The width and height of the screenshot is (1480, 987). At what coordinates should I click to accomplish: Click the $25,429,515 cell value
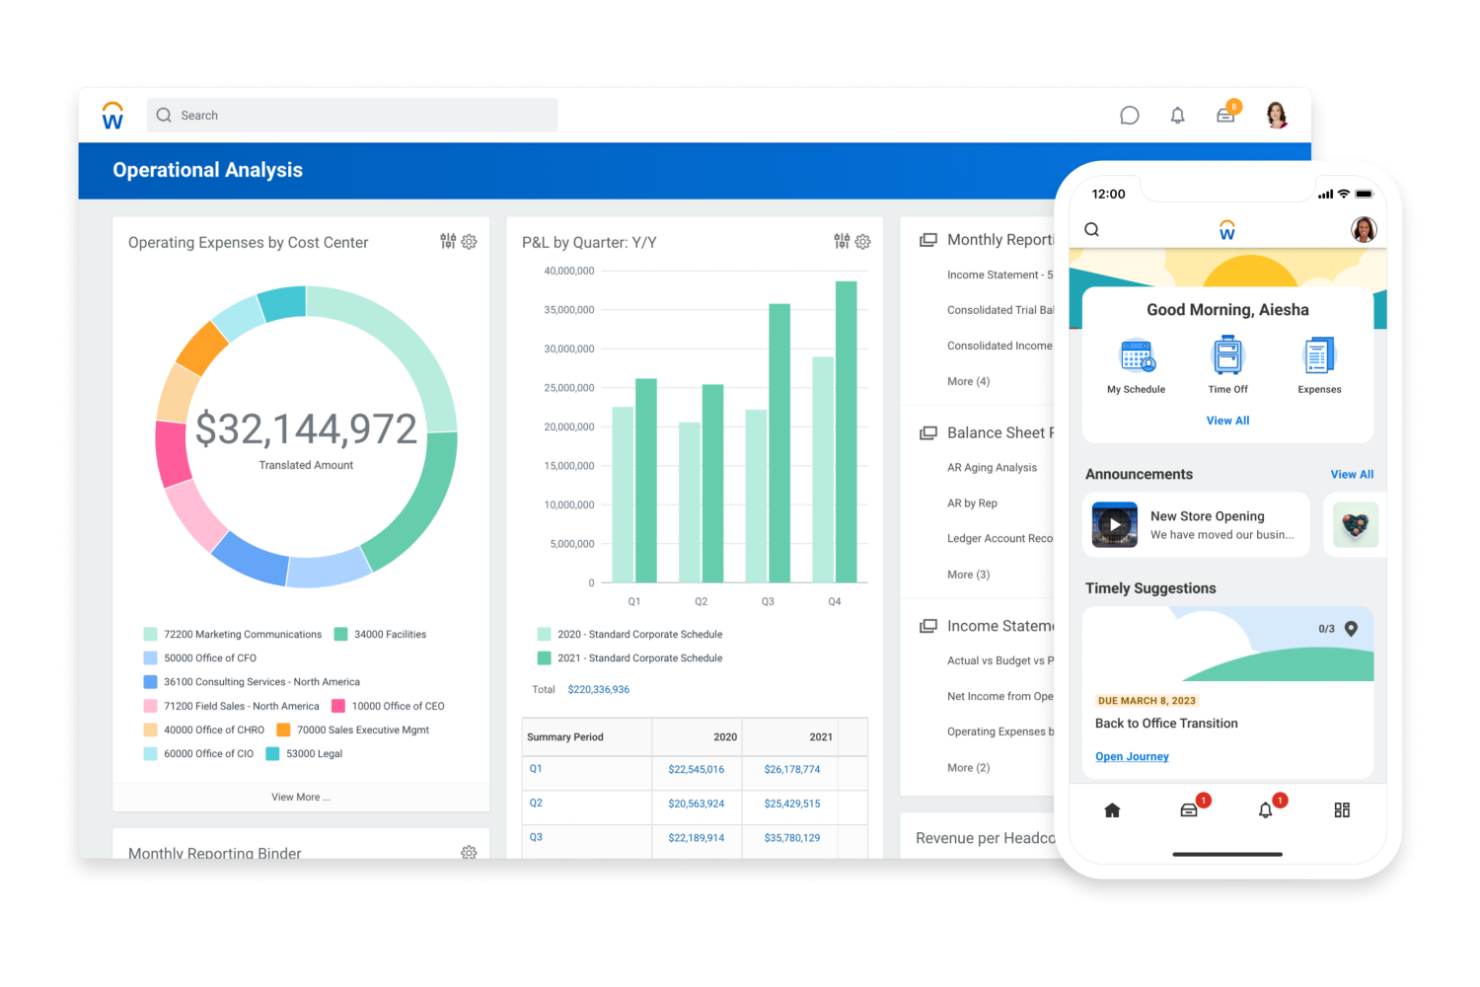point(792,803)
